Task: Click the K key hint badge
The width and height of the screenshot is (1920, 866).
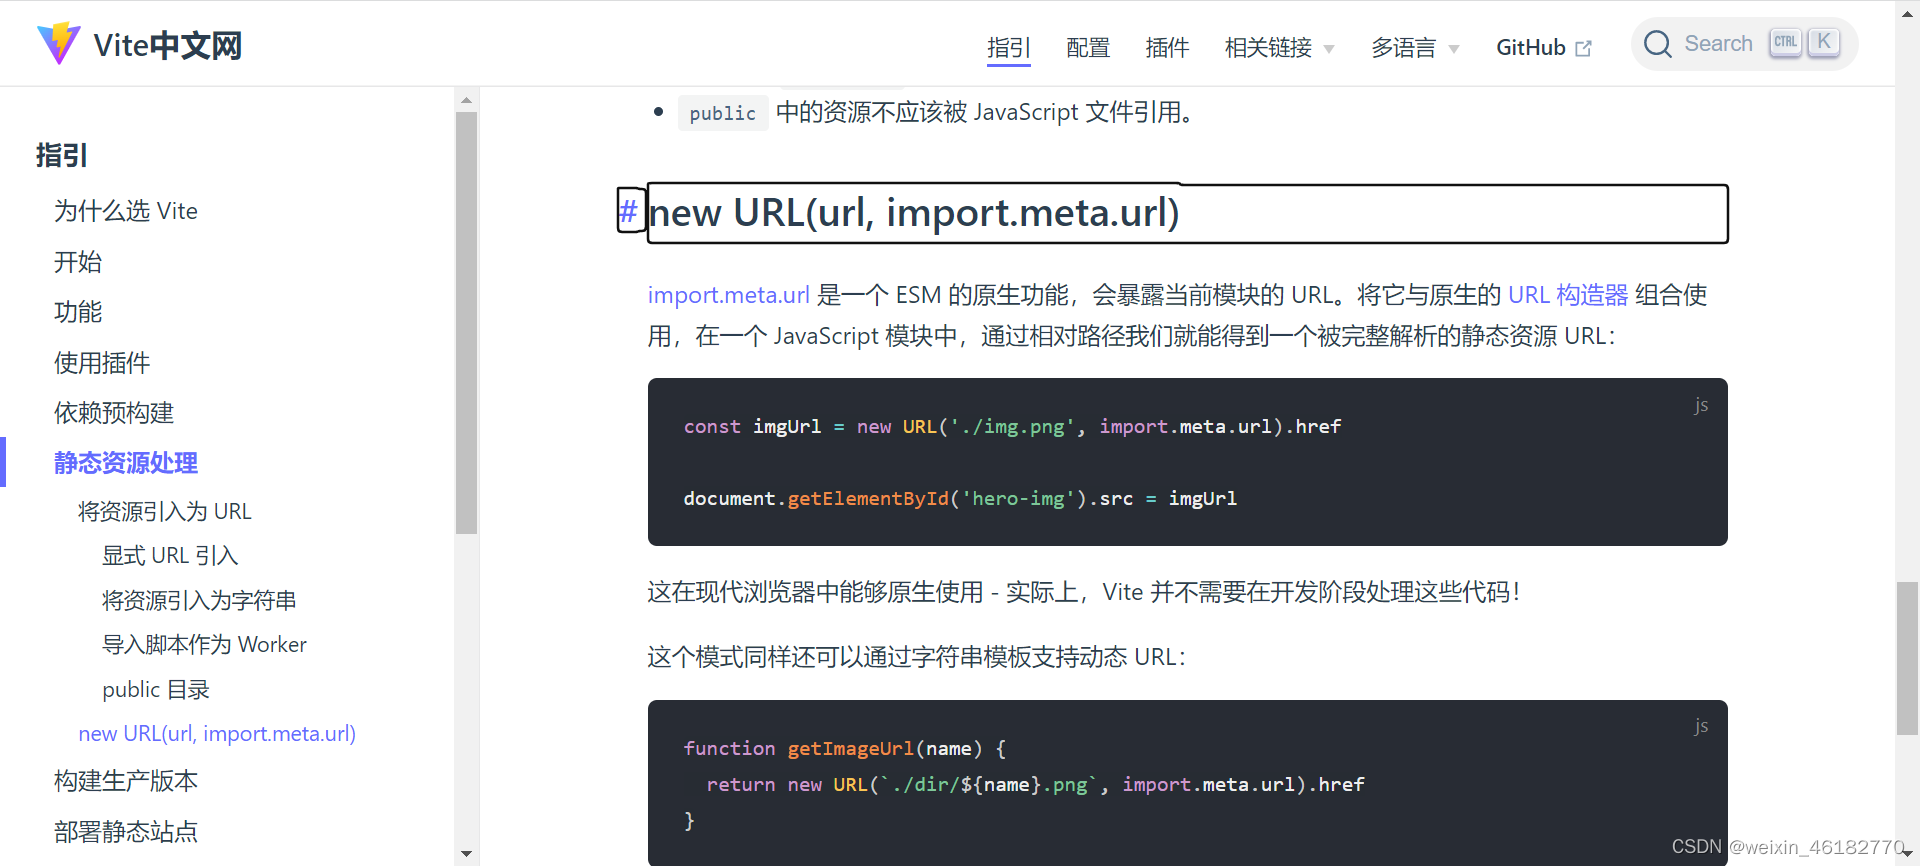Action: pyautogui.click(x=1824, y=42)
